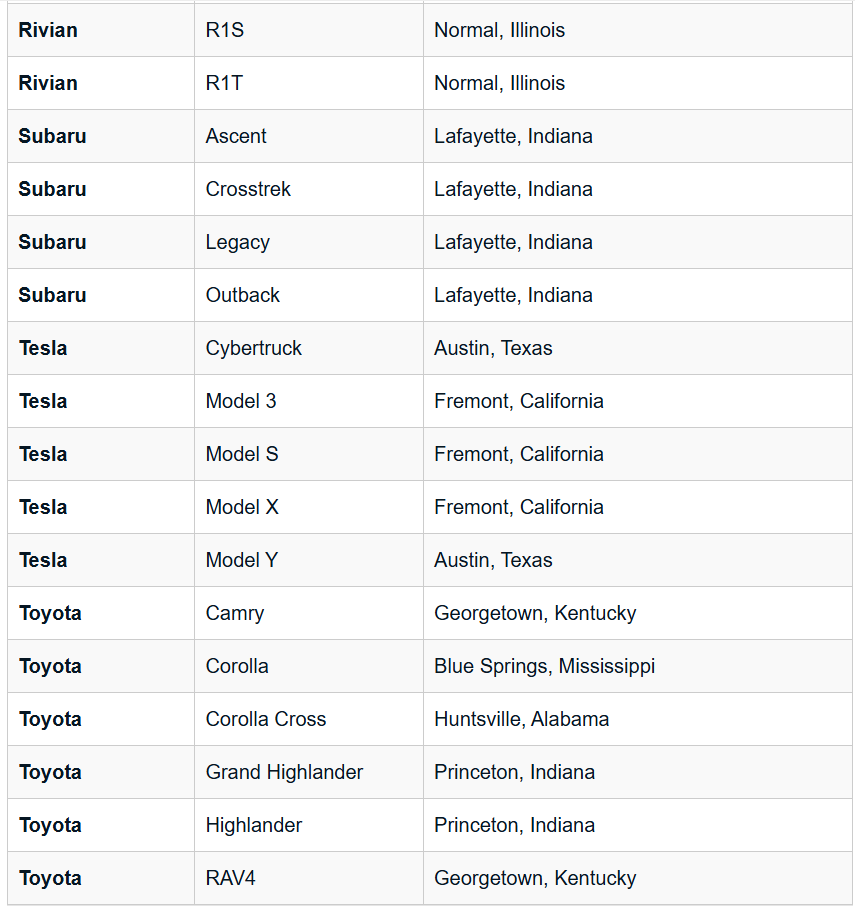This screenshot has height=909, width=855.
Task: Click Princeton, Indiana in the Highlander row
Action: click(514, 825)
